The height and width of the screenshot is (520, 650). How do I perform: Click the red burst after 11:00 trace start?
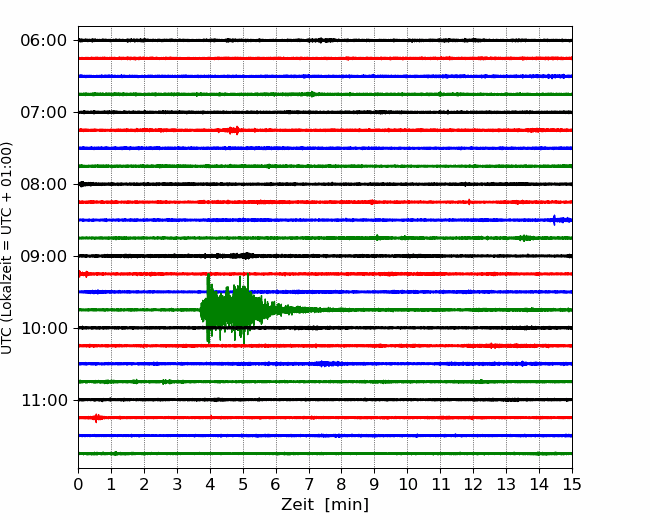[x=97, y=418]
